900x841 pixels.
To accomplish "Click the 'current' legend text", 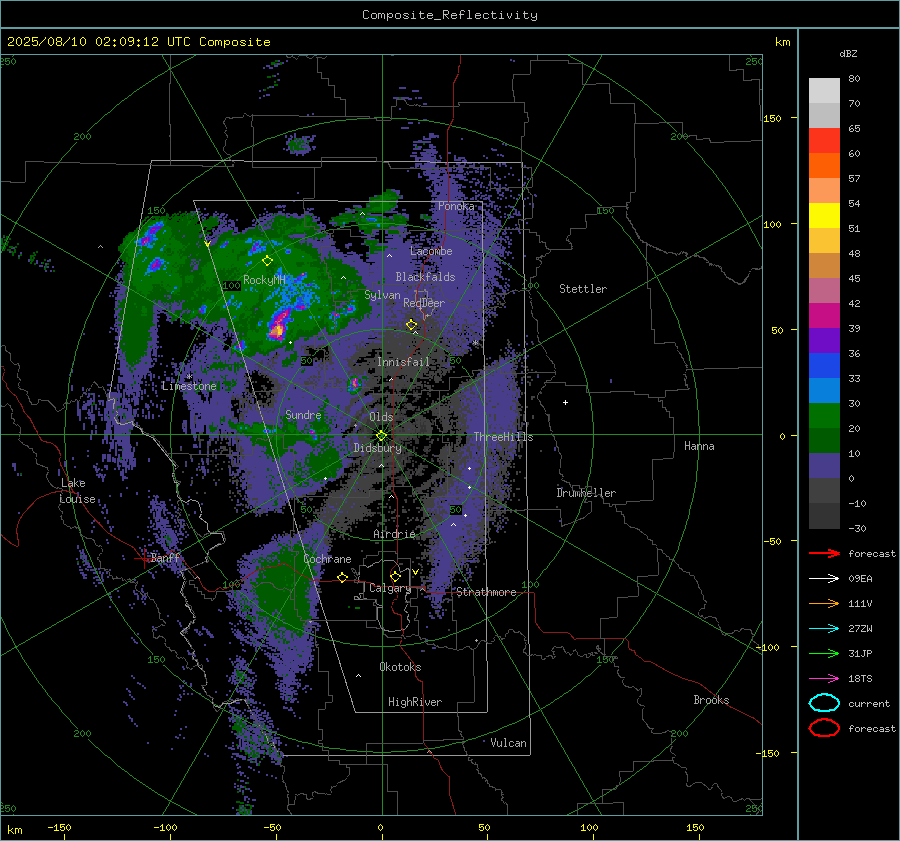I will pos(869,703).
